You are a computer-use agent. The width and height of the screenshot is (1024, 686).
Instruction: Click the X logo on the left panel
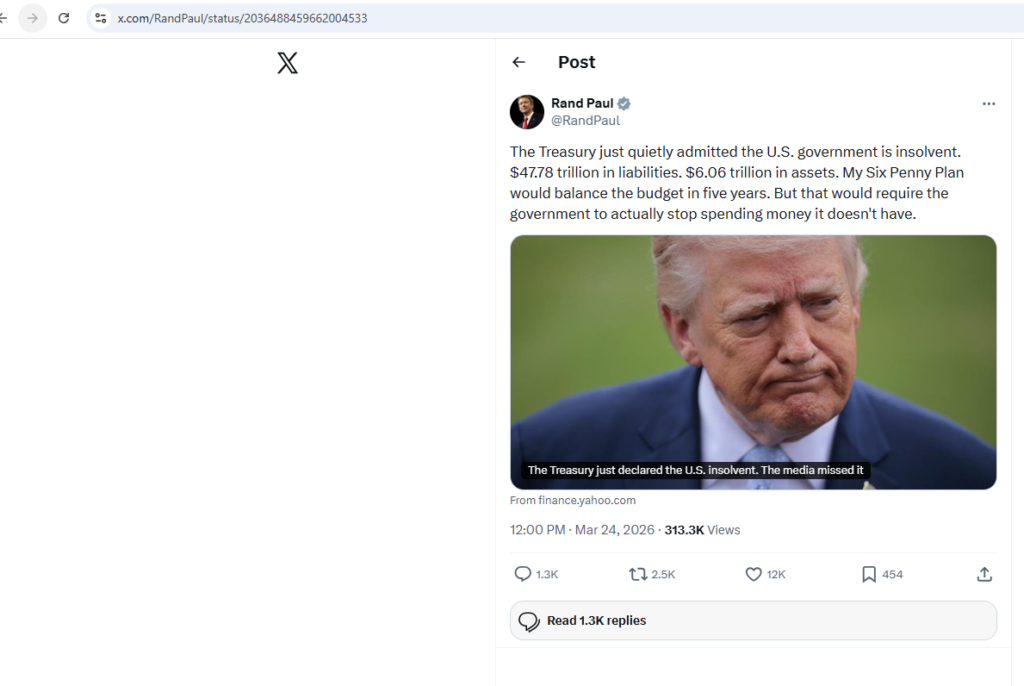[287, 62]
